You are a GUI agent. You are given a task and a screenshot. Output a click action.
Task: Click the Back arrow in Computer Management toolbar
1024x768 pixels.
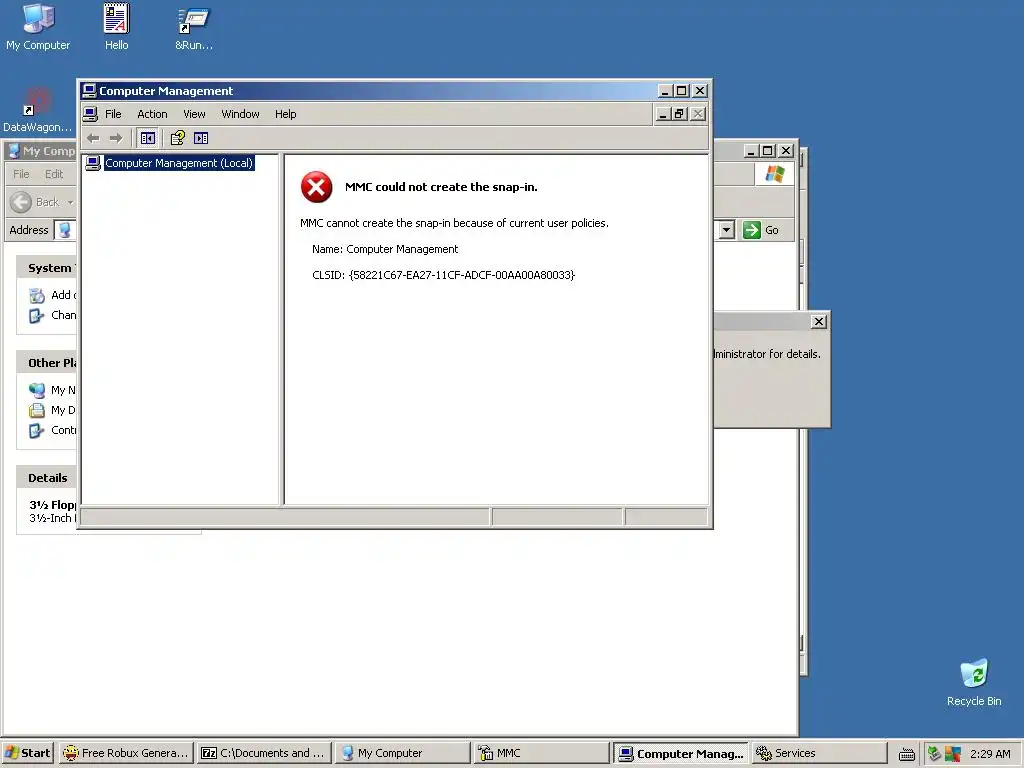tap(93, 138)
